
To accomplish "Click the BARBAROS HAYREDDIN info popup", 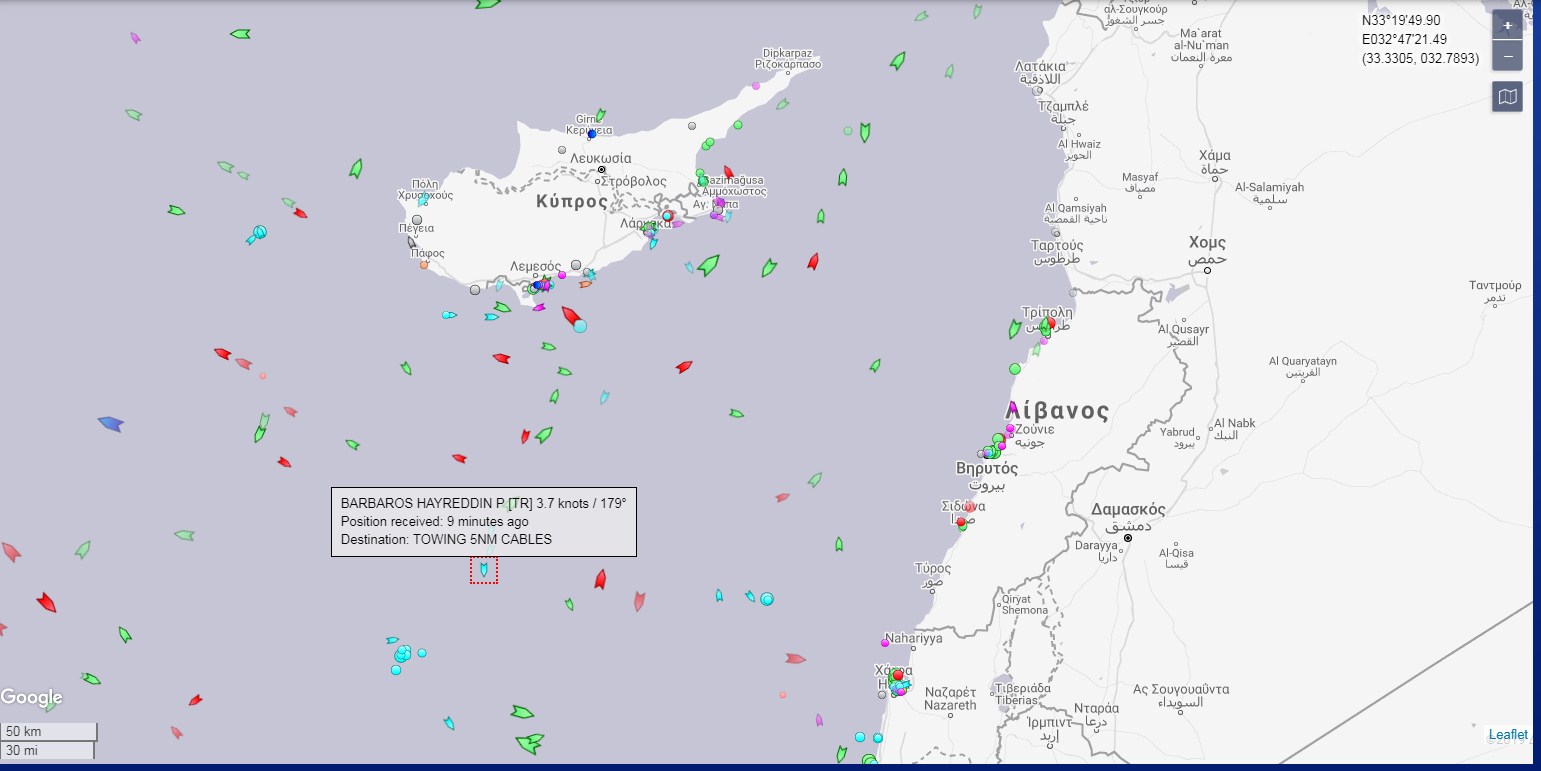I will [x=484, y=521].
